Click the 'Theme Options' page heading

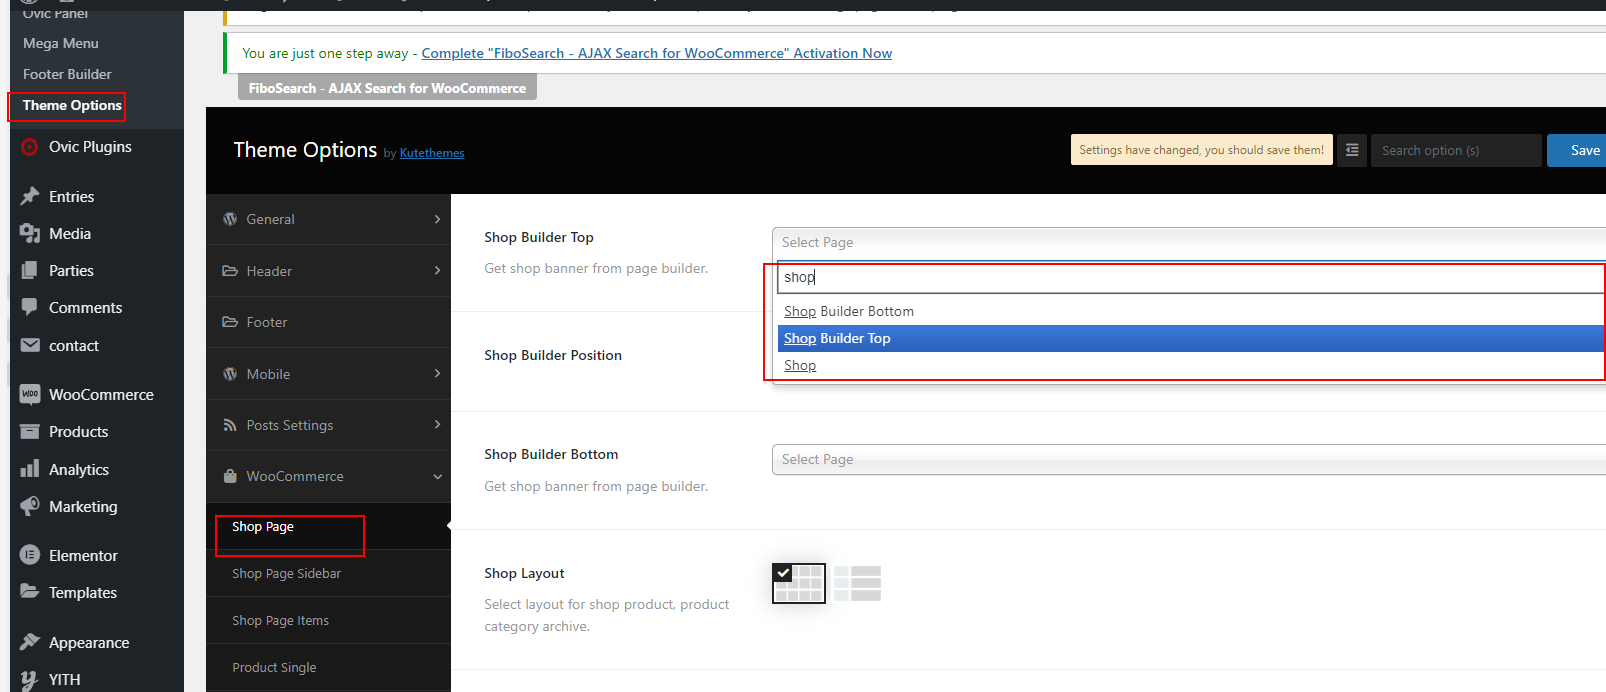click(x=305, y=150)
